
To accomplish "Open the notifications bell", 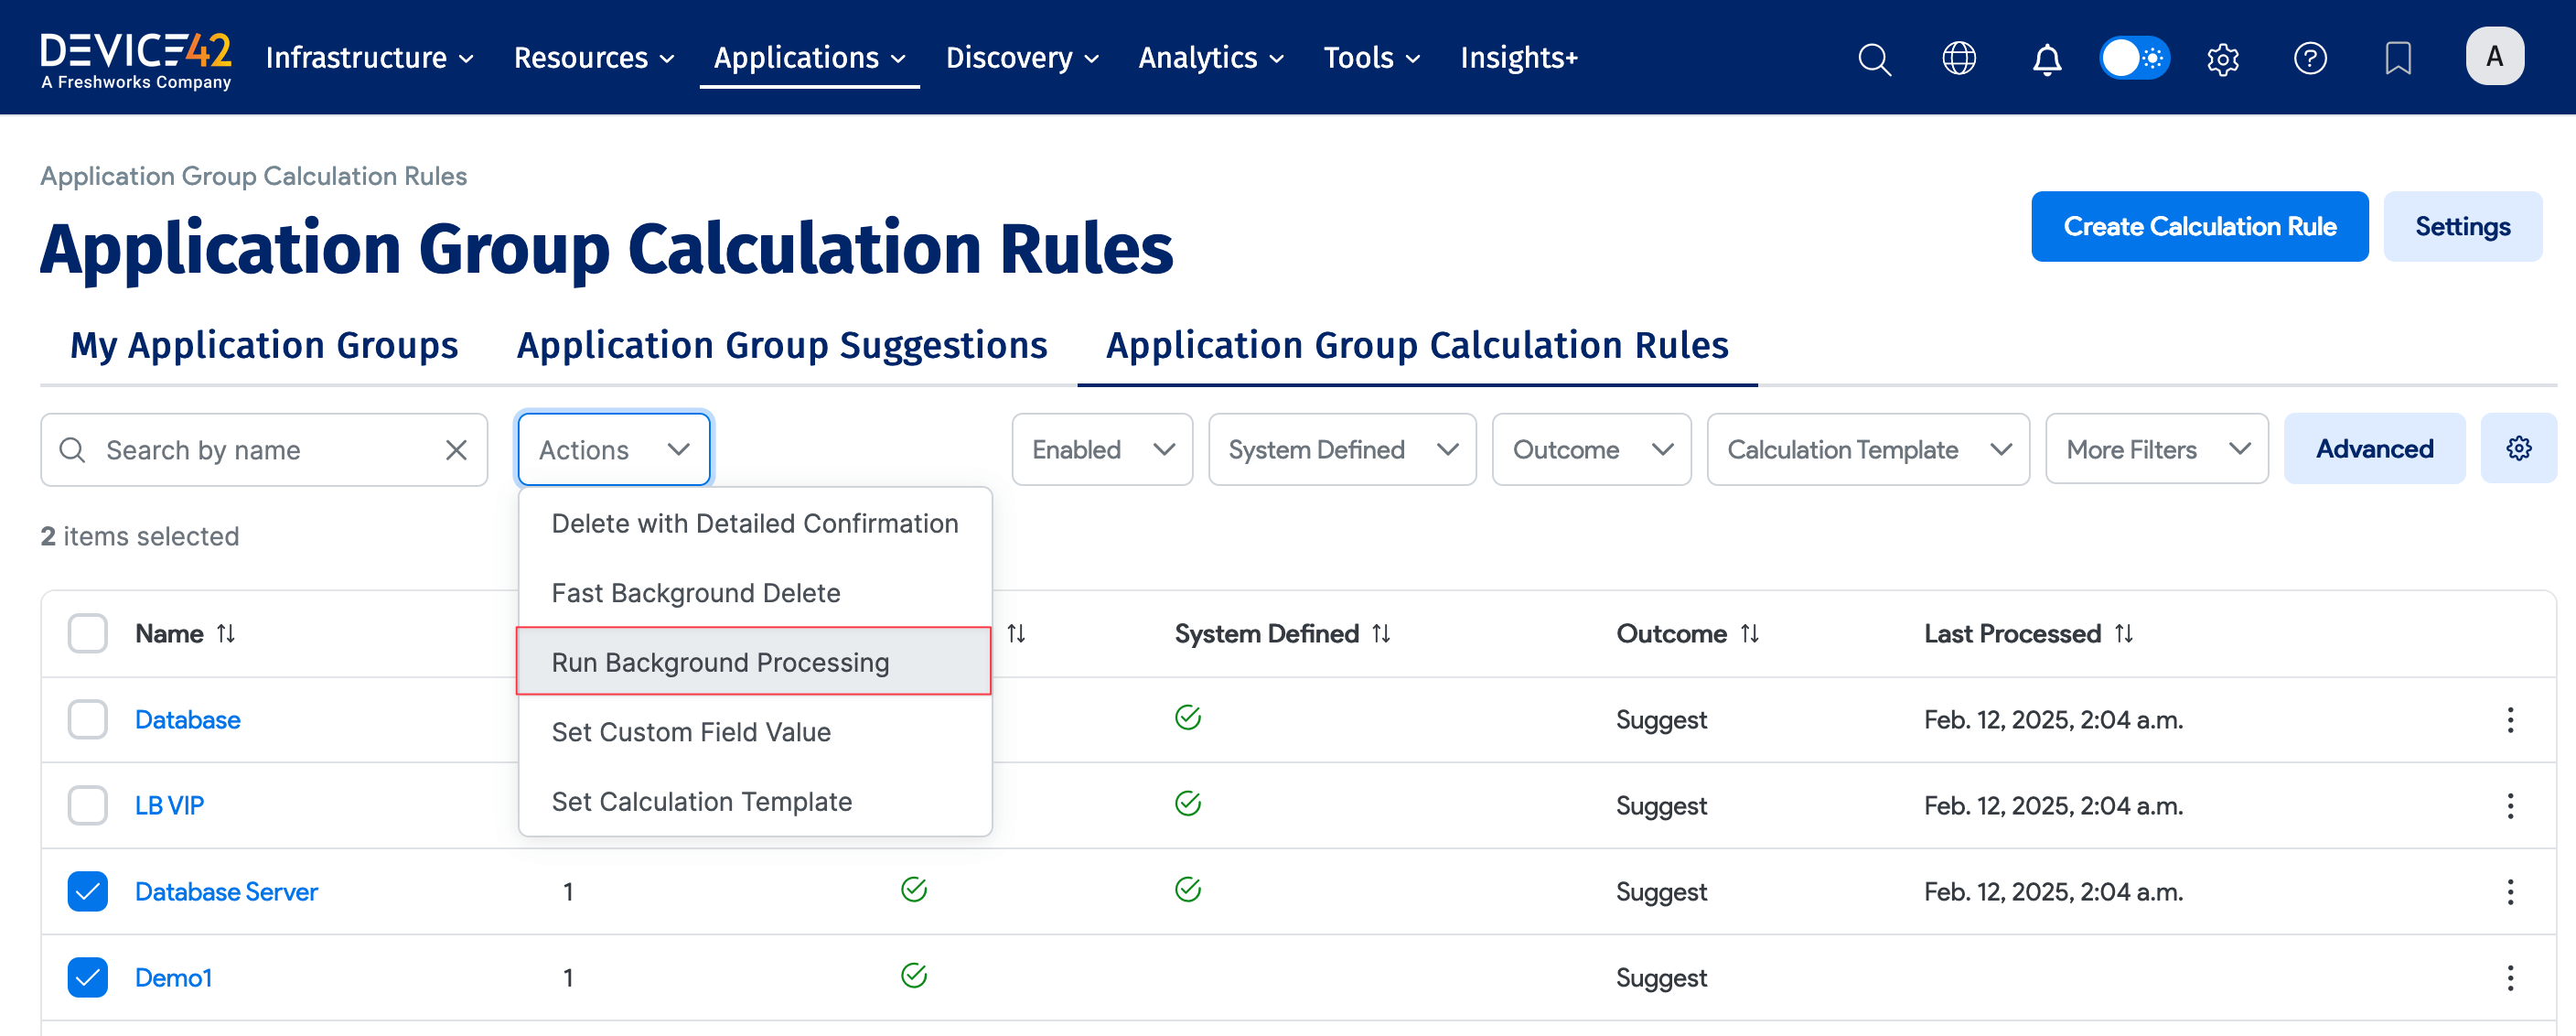I will point(2046,59).
